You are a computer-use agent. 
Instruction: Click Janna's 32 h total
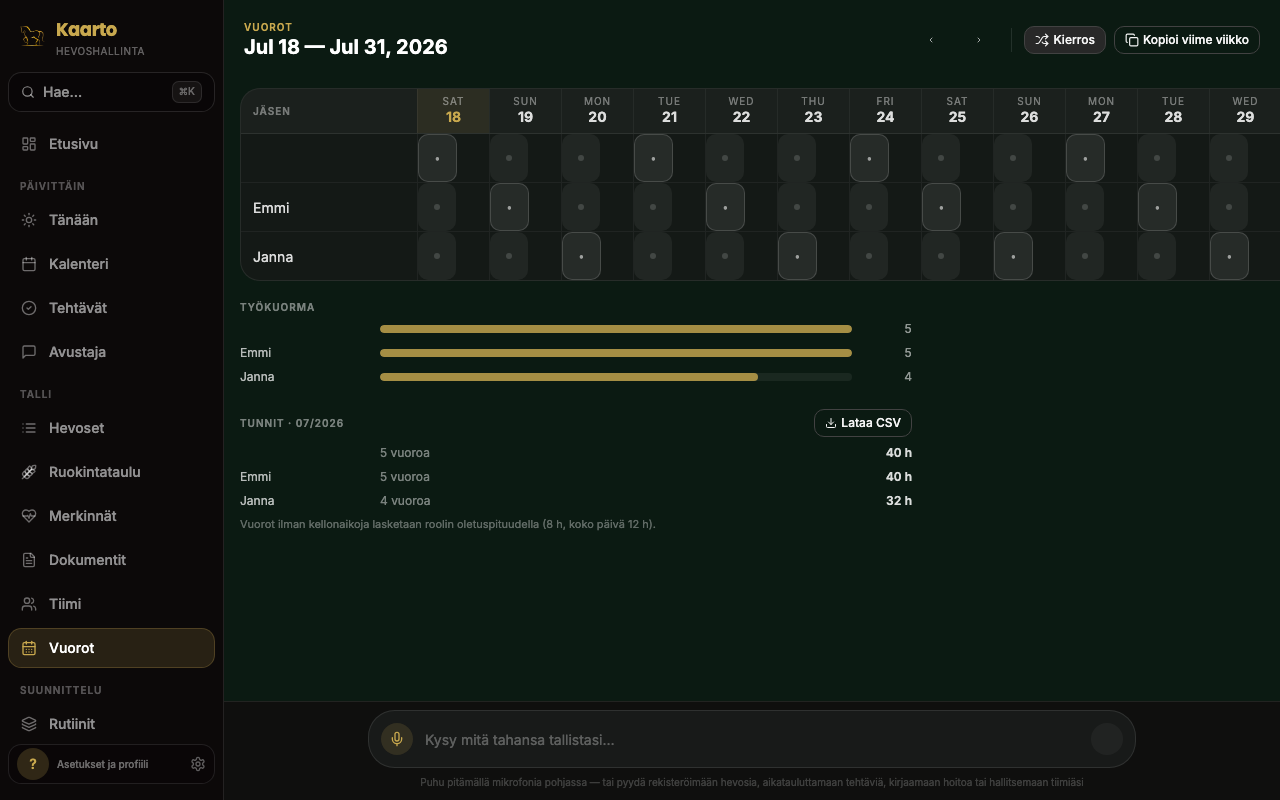(899, 501)
